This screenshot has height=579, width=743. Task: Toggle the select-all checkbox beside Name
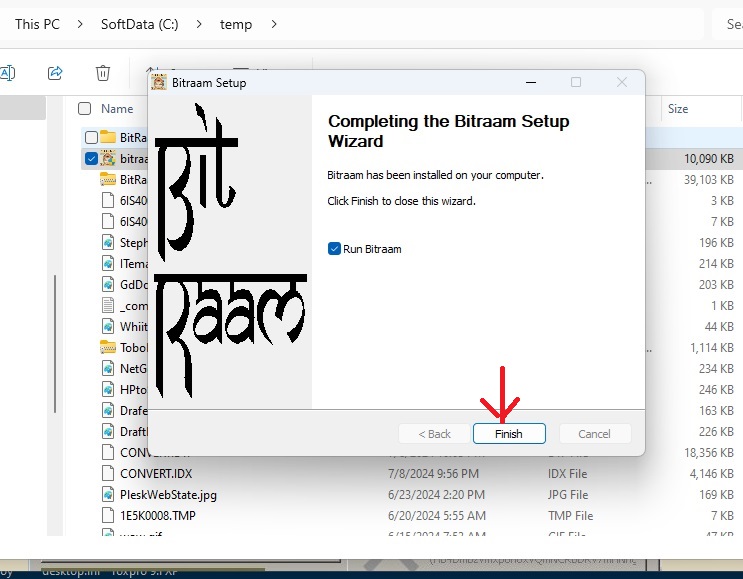[x=84, y=109]
